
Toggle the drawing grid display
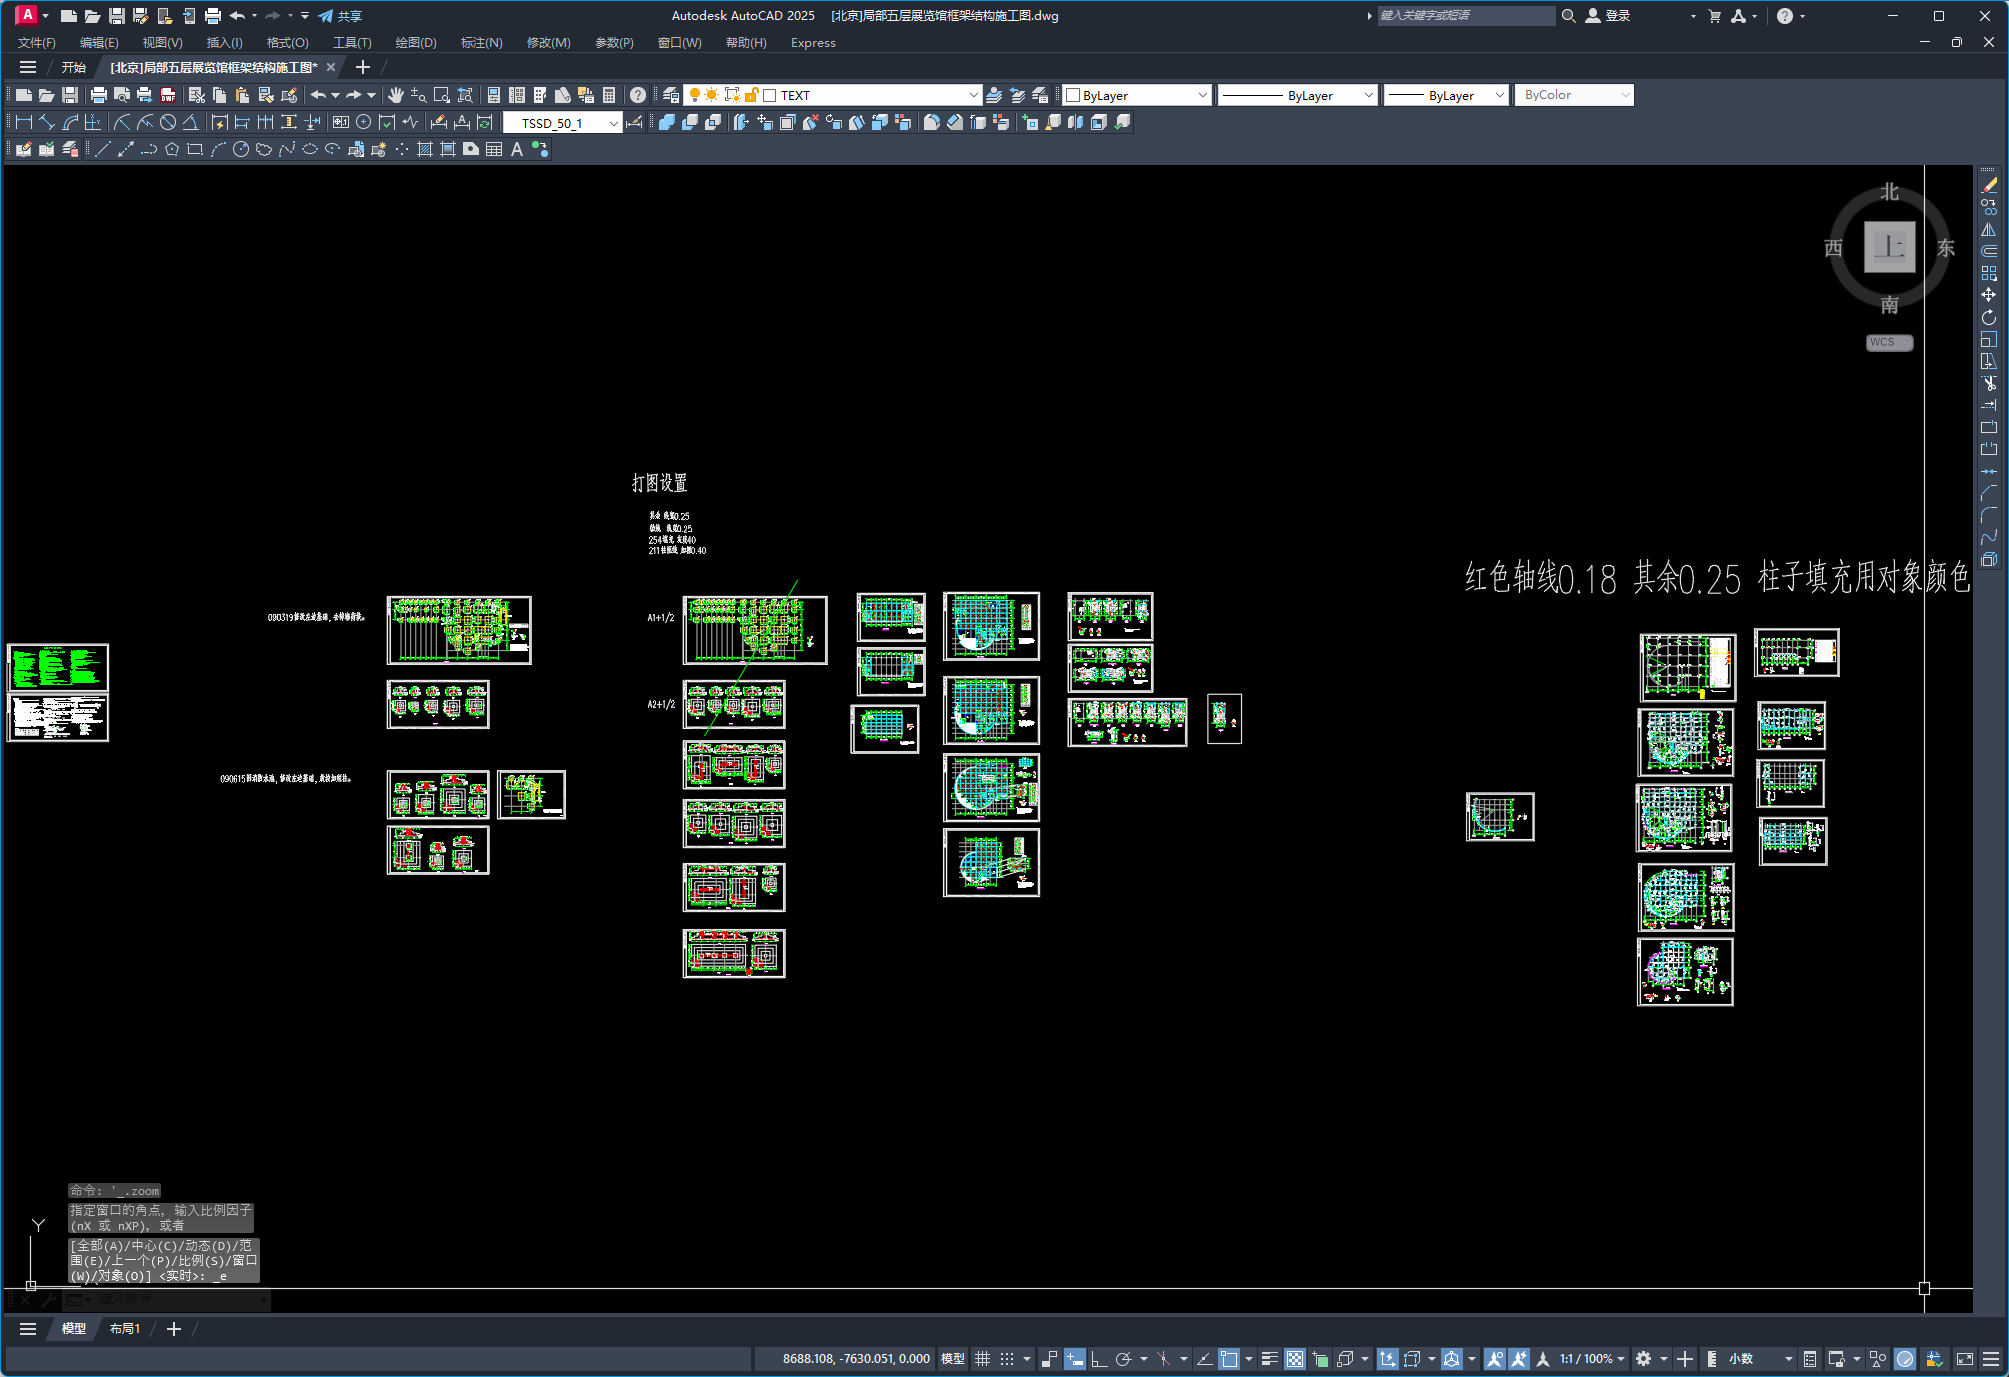[982, 1359]
